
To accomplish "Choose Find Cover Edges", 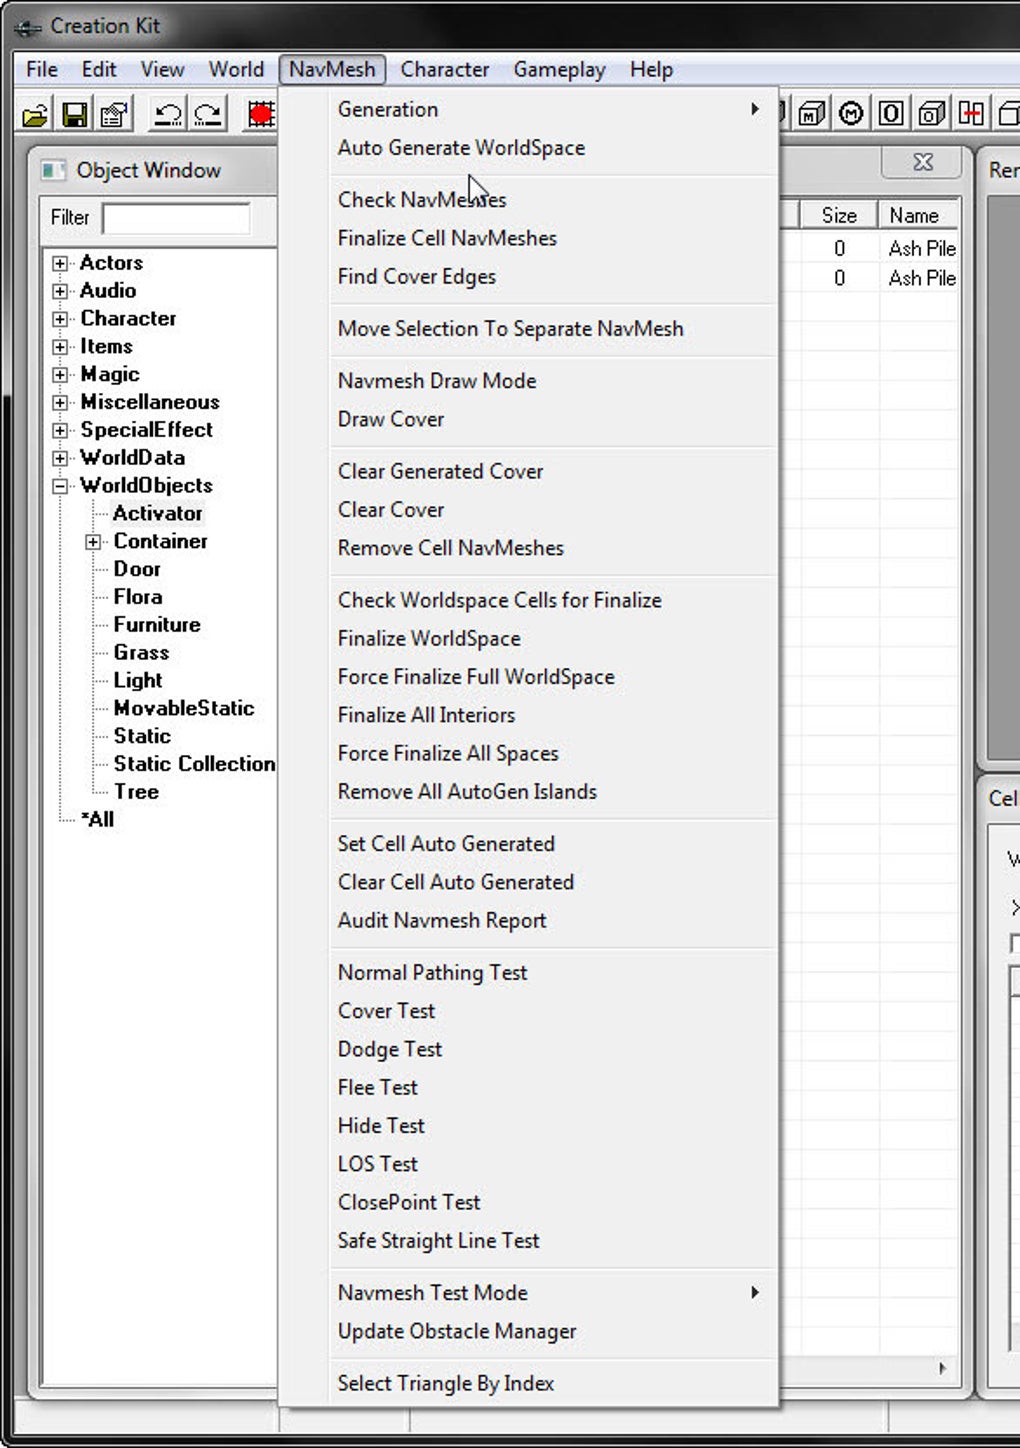I will tap(554, 277).
